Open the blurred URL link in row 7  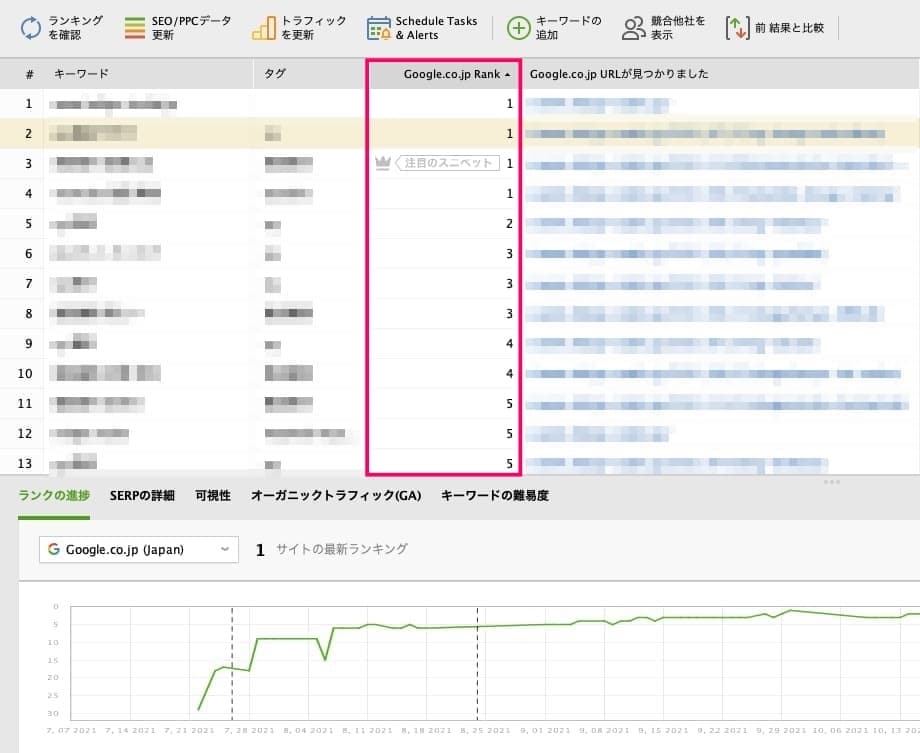pos(672,284)
